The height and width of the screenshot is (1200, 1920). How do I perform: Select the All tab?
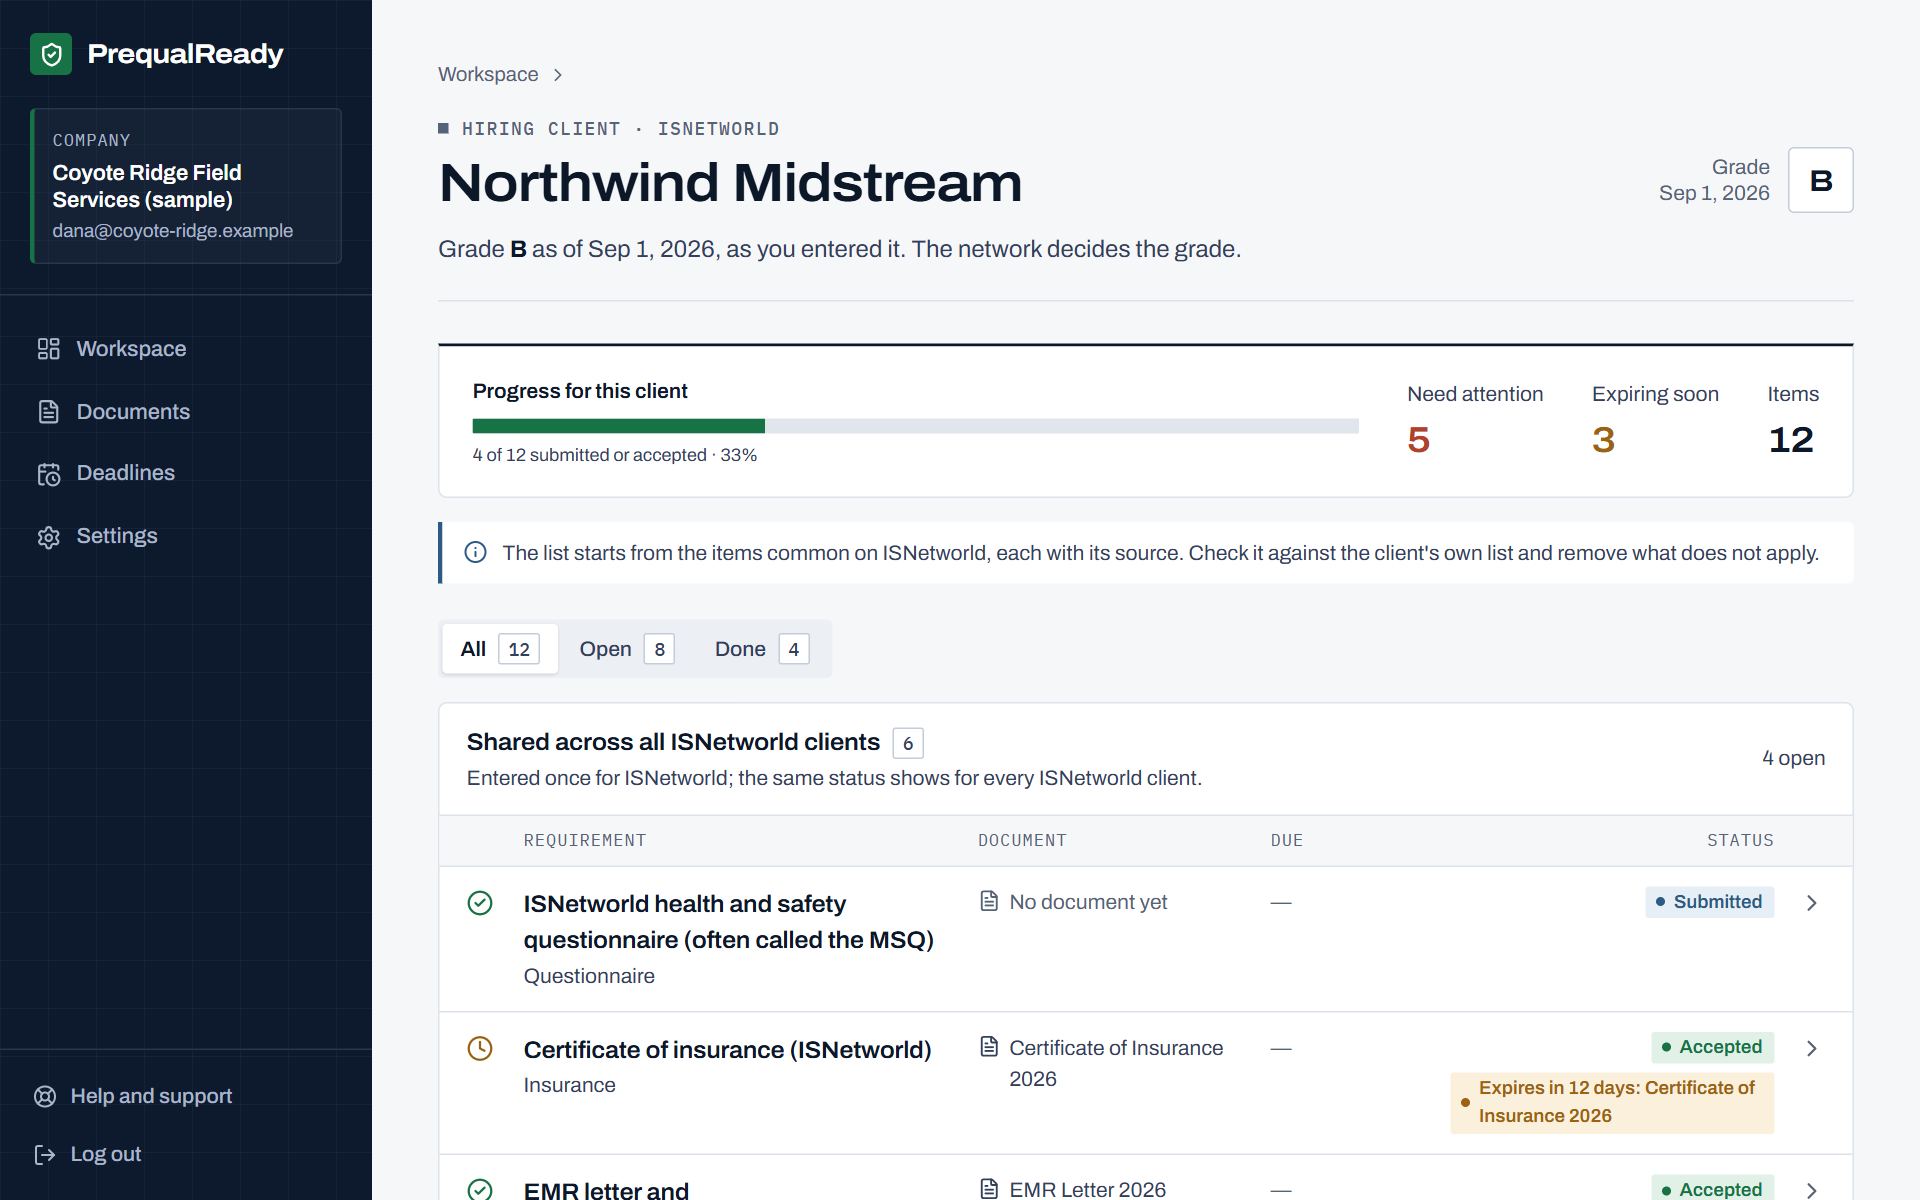click(500, 649)
